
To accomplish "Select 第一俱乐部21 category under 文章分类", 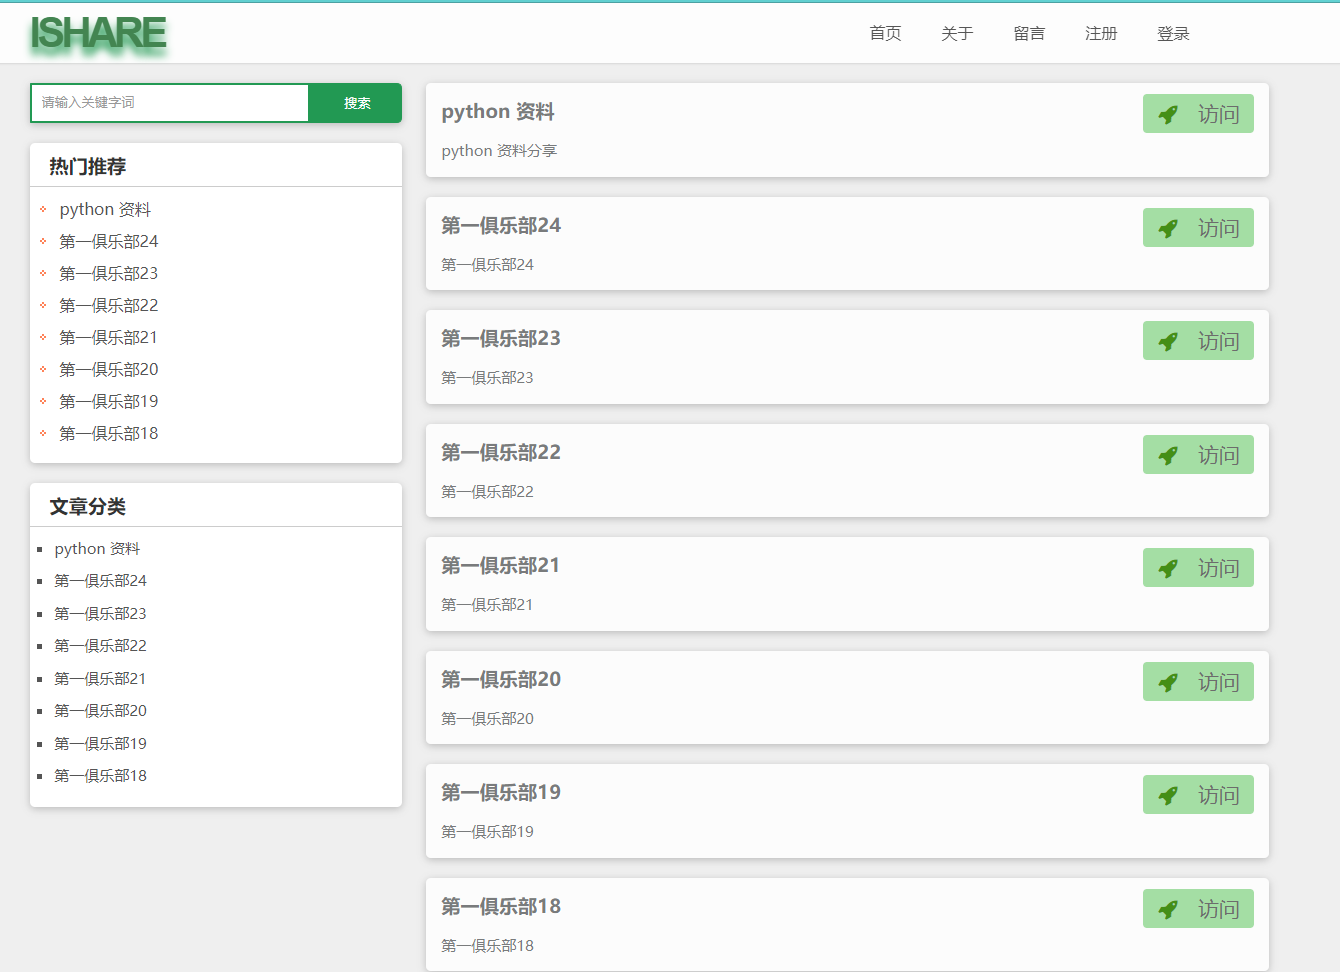I will [100, 679].
